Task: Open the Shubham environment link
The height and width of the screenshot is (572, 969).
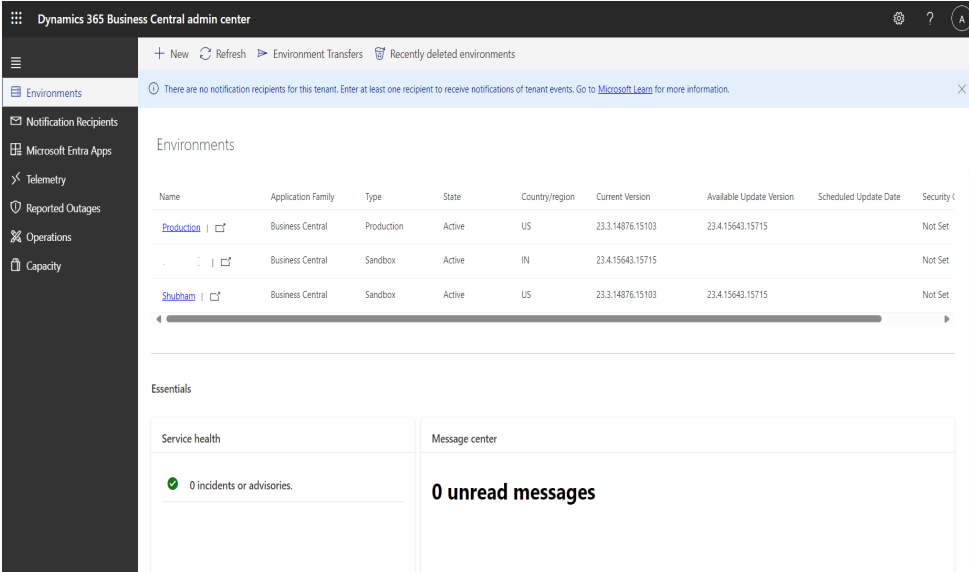Action: pos(179,296)
